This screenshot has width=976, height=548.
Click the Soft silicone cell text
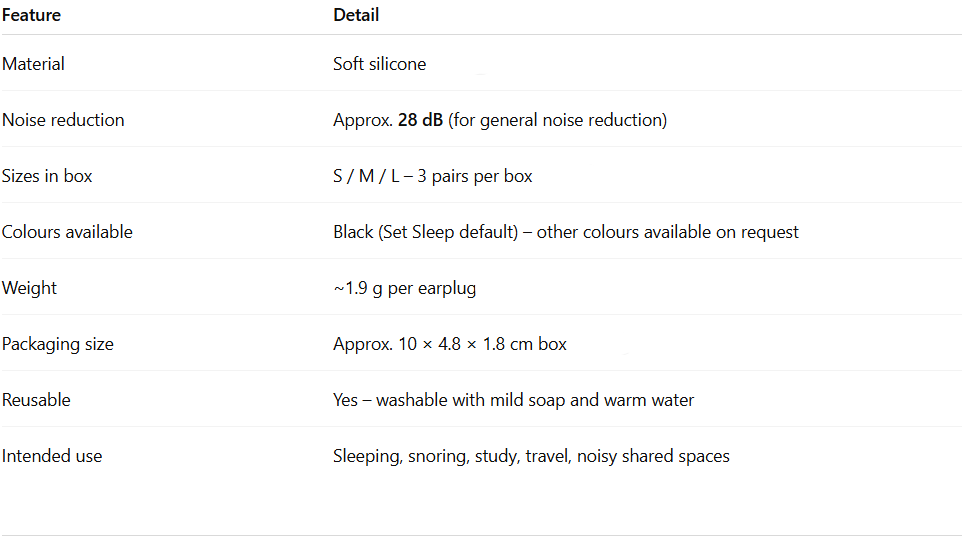tap(379, 64)
